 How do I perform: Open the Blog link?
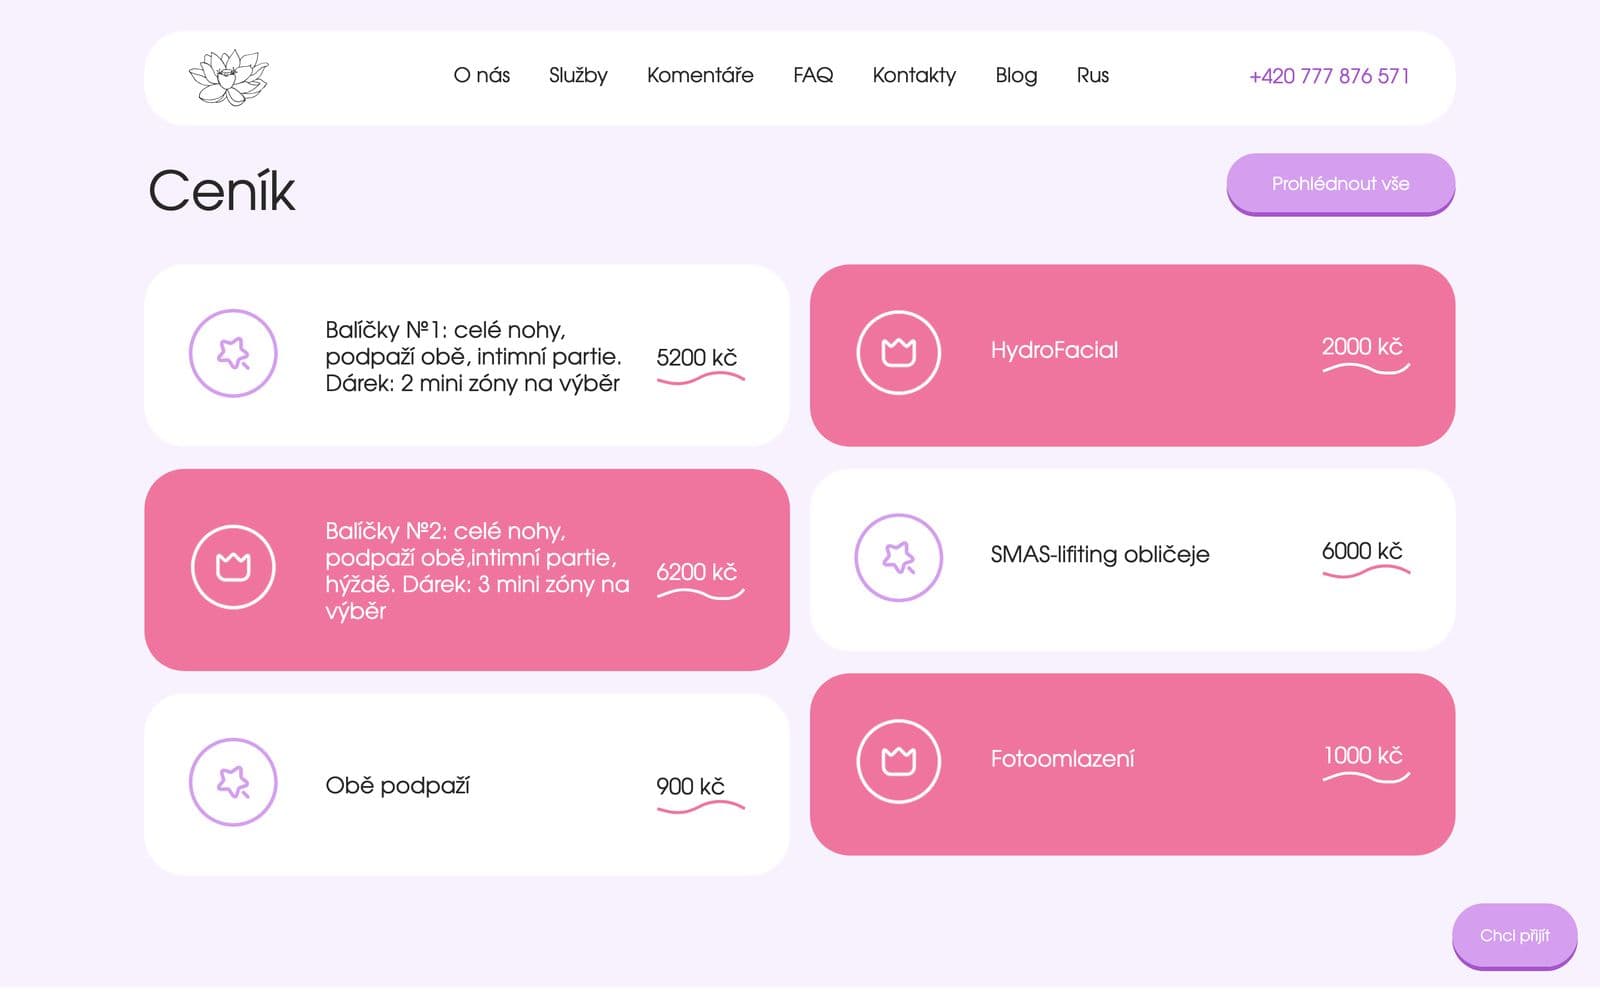pyautogui.click(x=1016, y=75)
